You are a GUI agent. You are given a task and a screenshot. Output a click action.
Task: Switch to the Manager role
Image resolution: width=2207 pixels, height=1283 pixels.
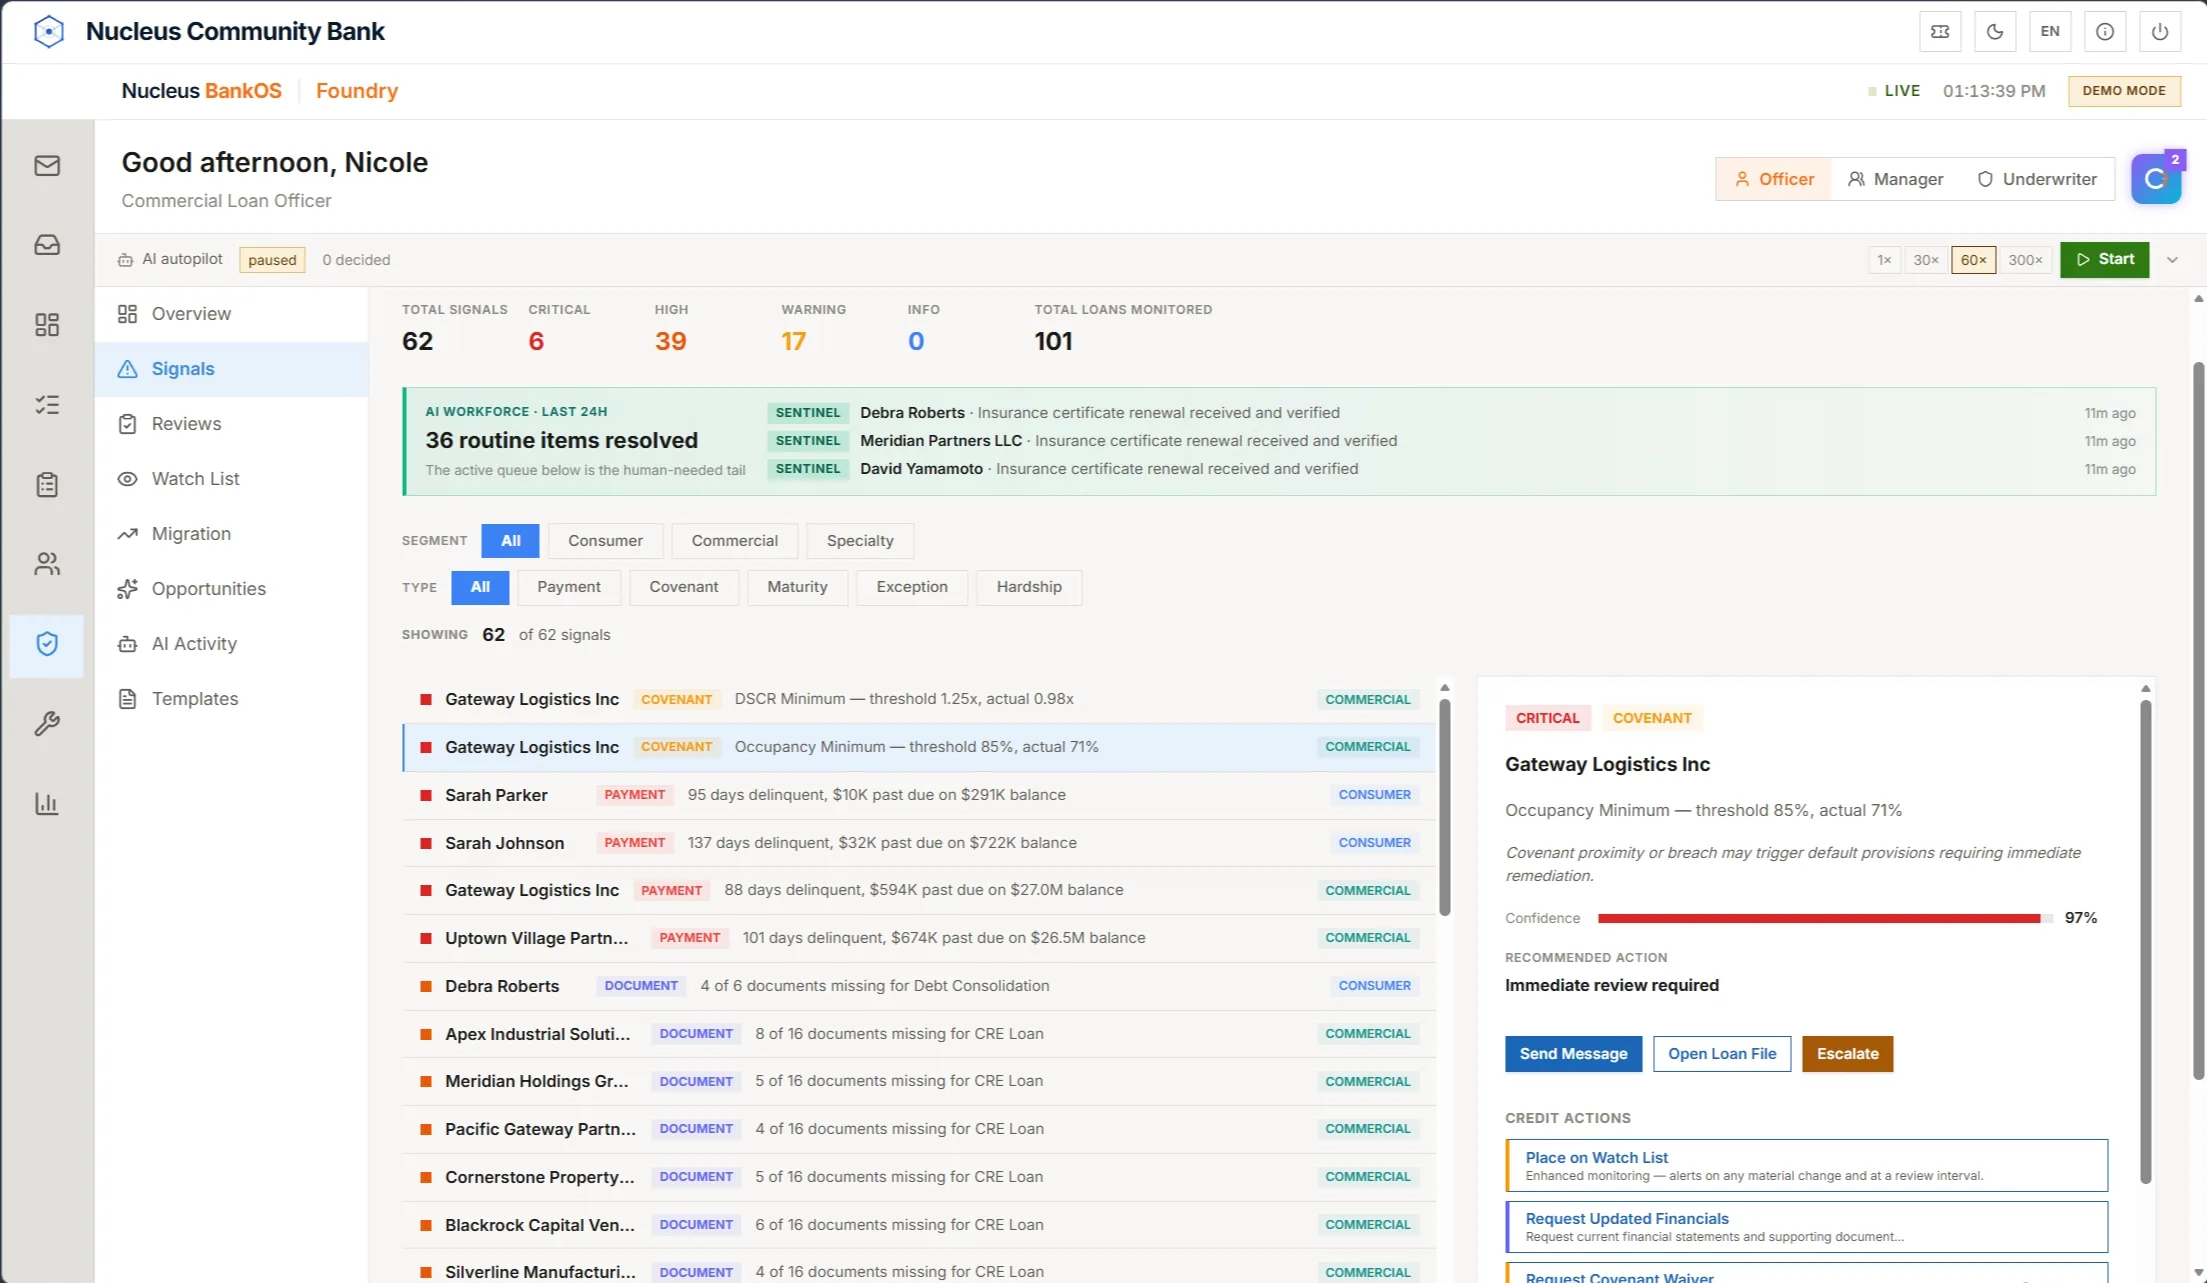(1895, 179)
